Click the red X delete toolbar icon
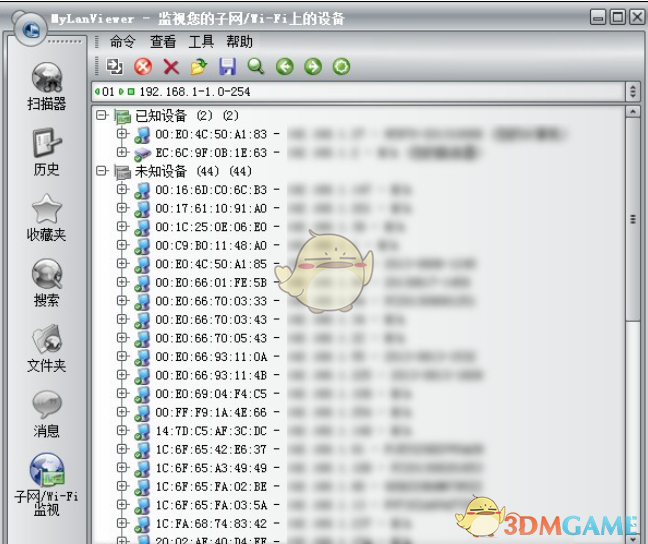 (171, 67)
